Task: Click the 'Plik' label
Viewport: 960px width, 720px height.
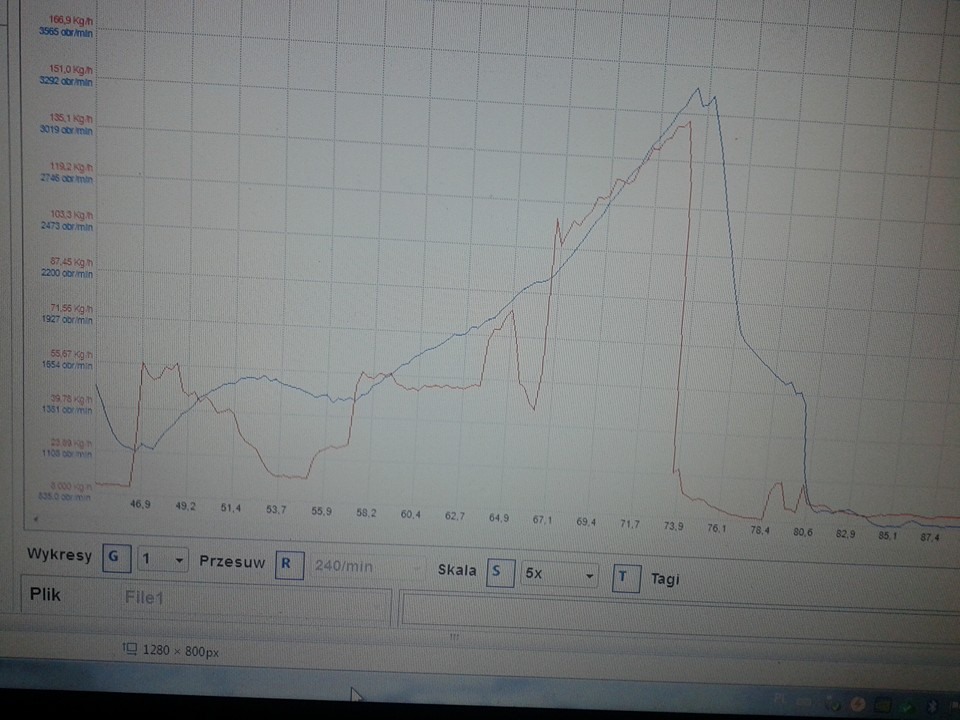Action: 45,594
